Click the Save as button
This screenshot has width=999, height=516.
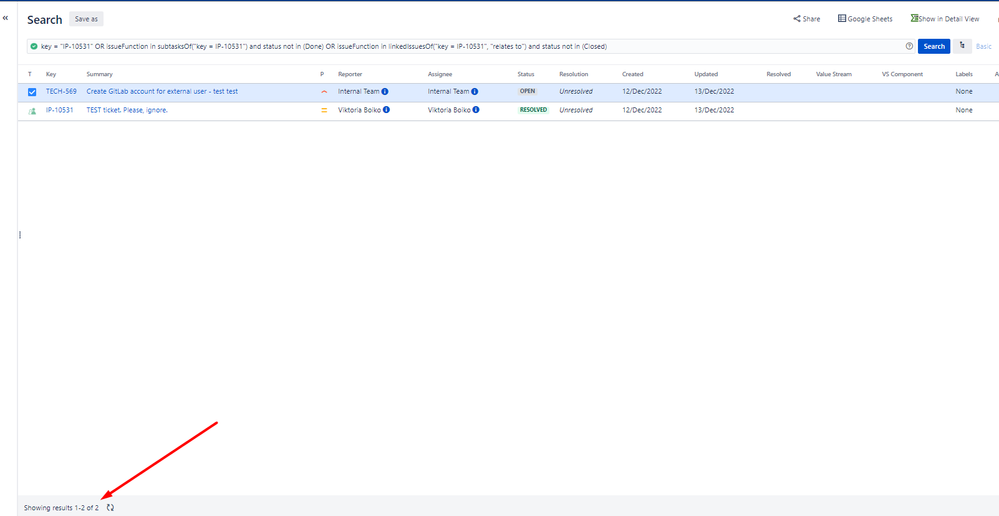[86, 19]
